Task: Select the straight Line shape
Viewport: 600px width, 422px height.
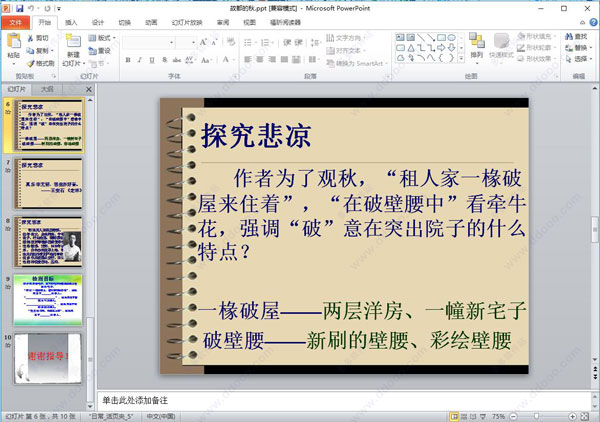Action: [421, 37]
